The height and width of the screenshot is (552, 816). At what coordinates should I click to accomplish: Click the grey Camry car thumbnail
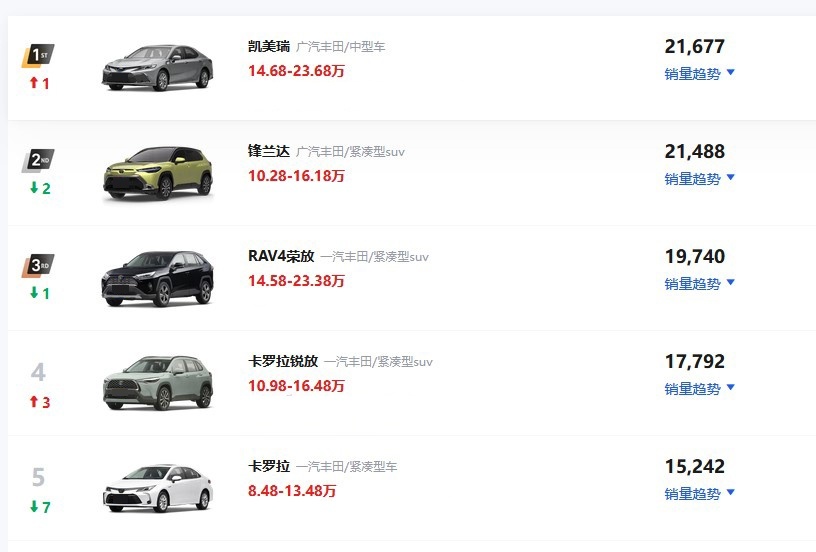[x=157, y=68]
